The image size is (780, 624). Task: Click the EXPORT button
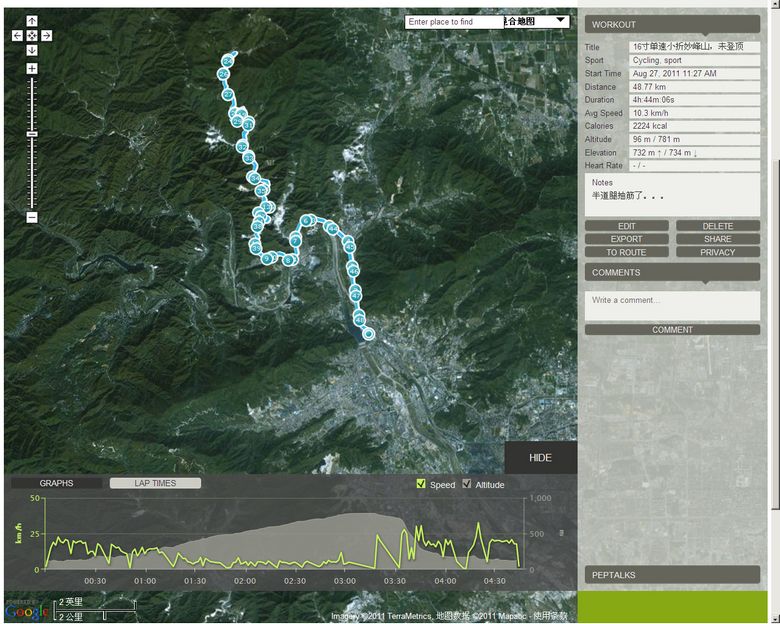pos(627,239)
